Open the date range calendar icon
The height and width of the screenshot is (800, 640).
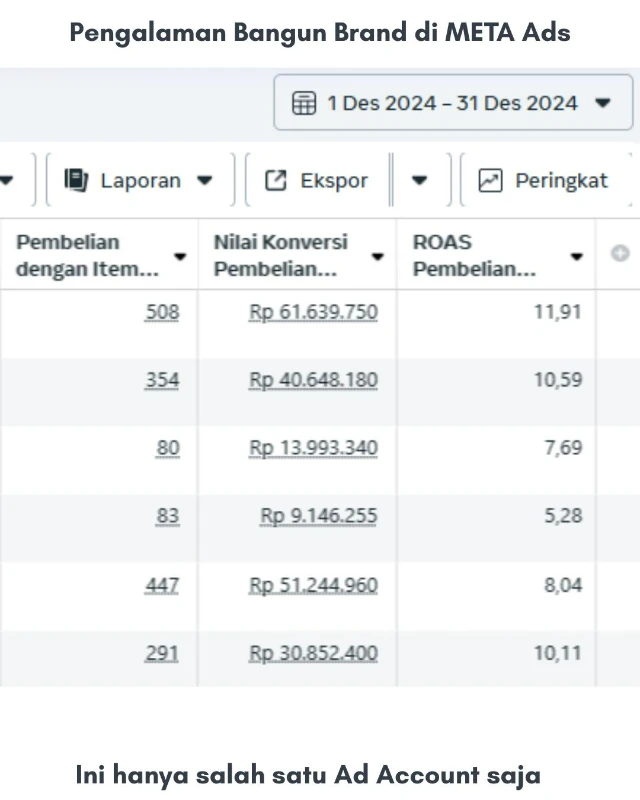coord(304,103)
